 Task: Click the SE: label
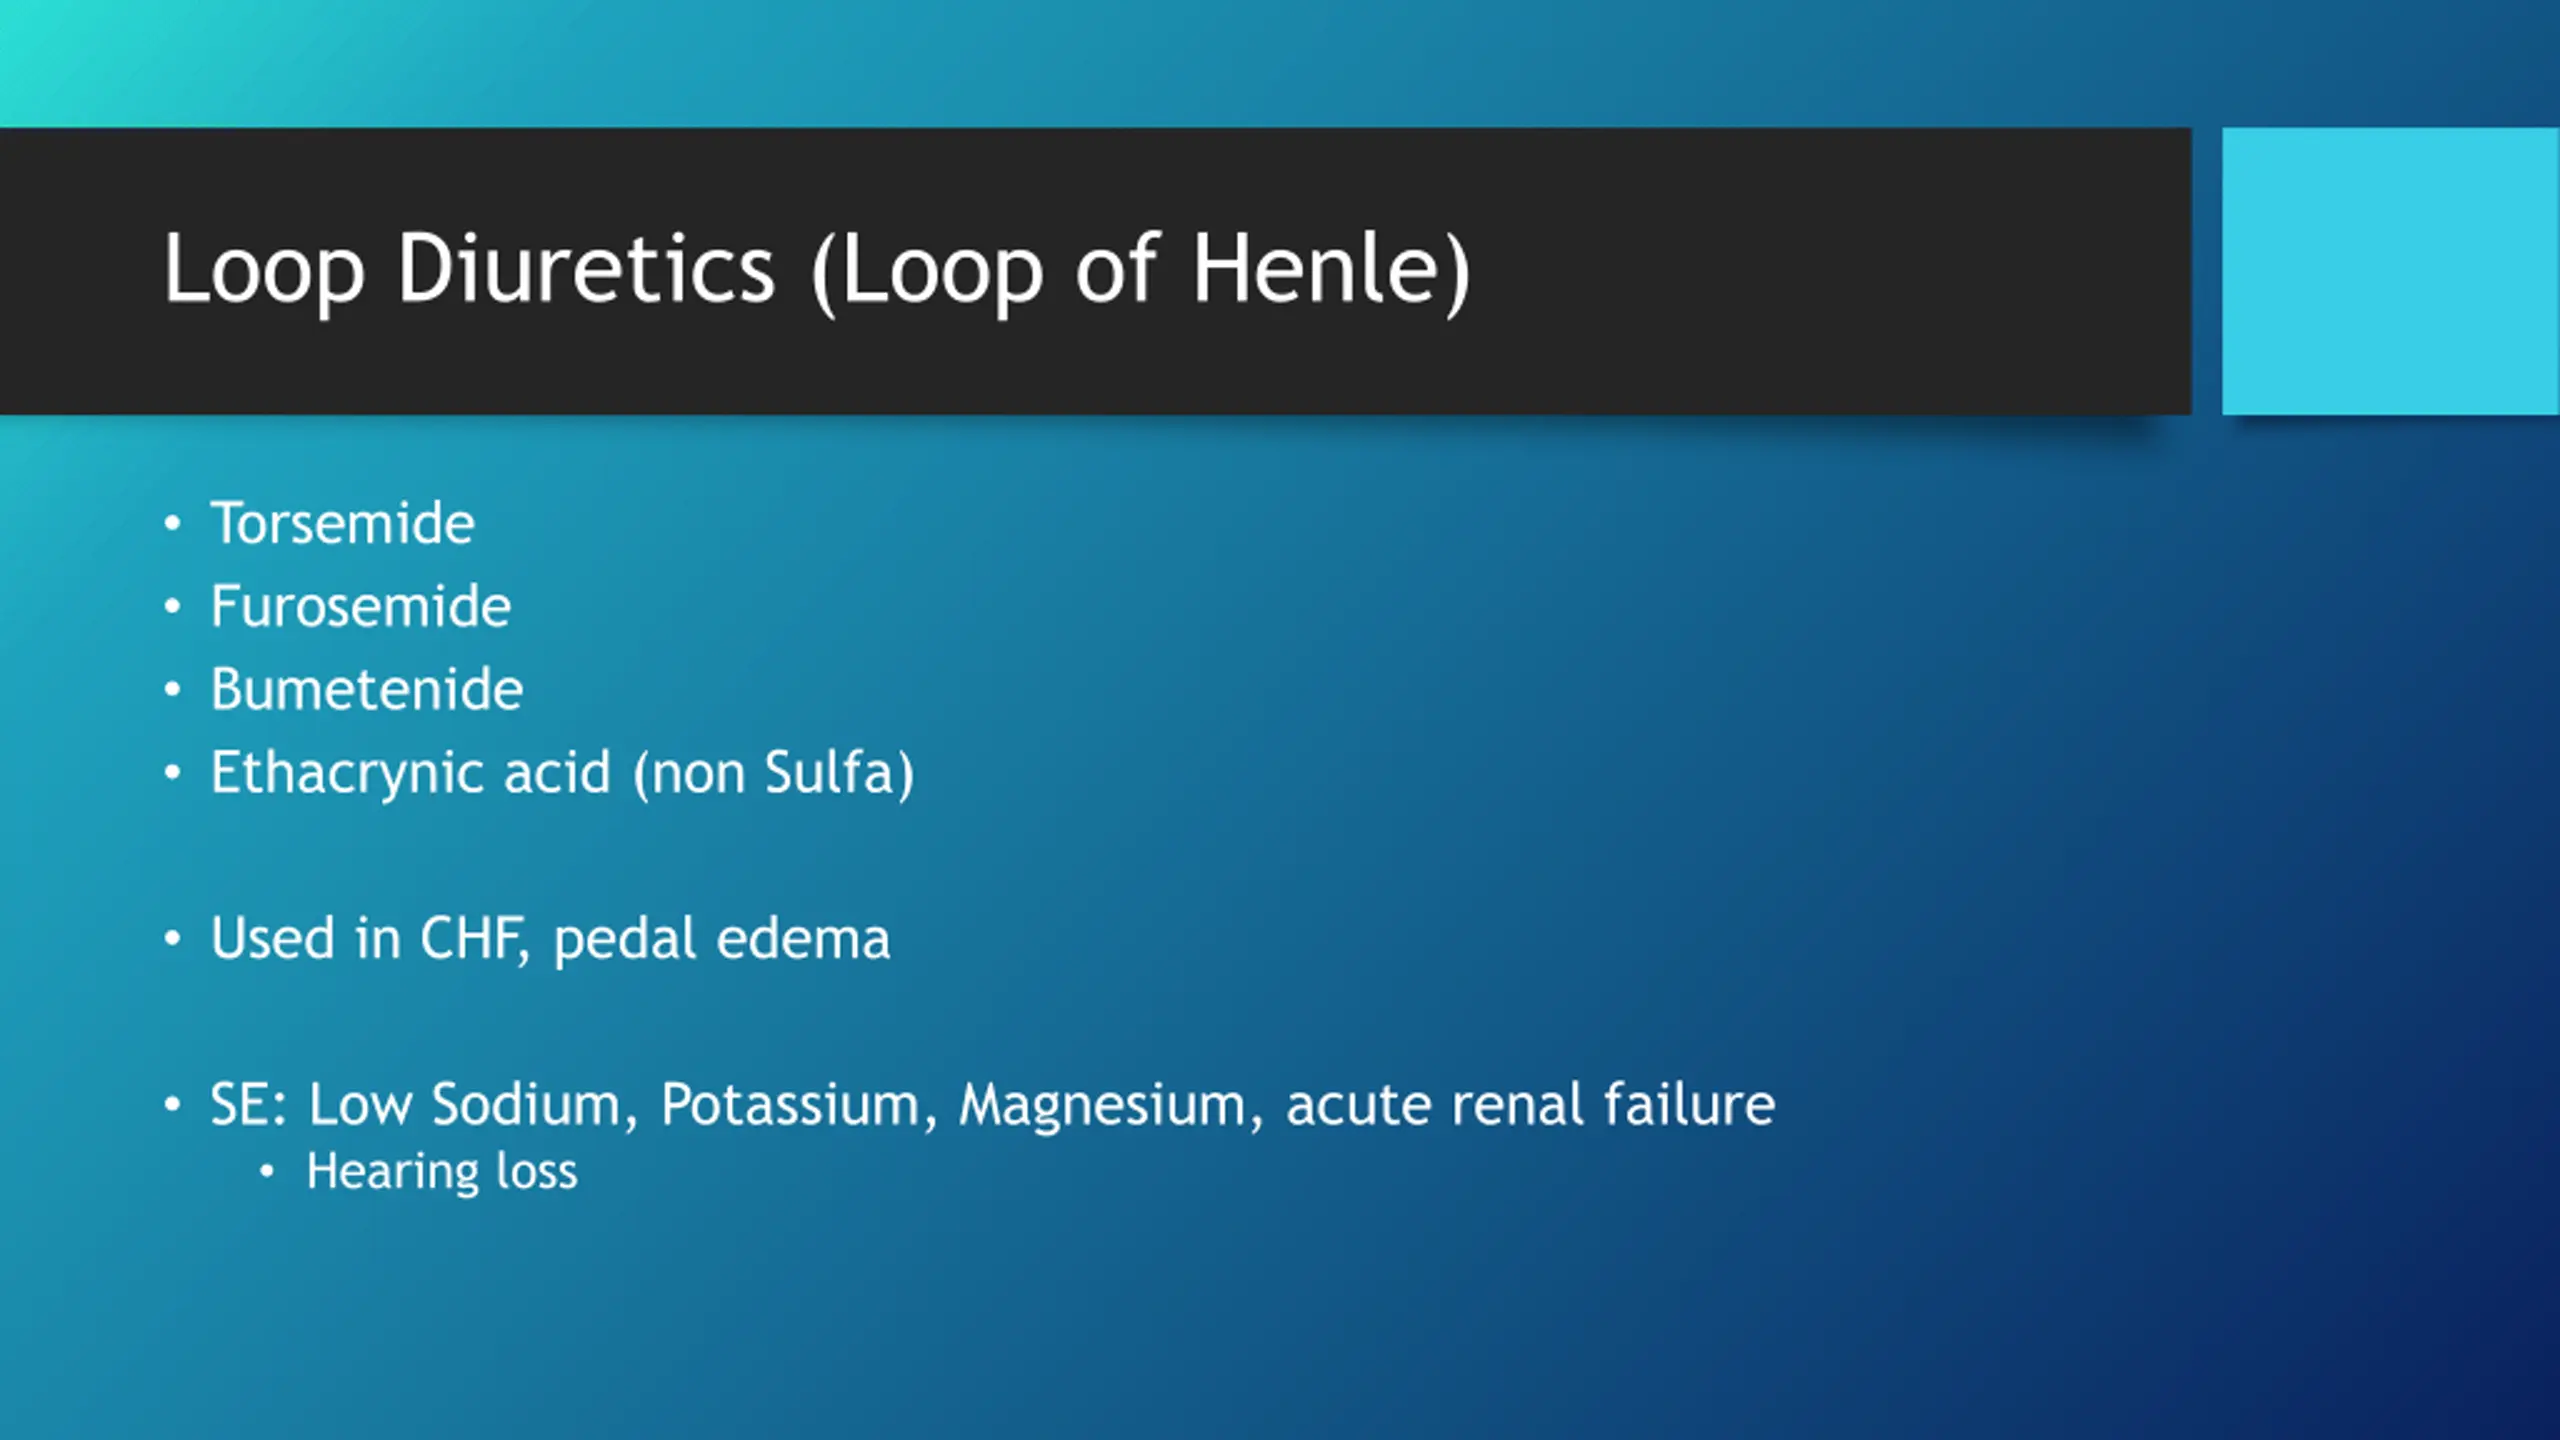click(248, 1104)
